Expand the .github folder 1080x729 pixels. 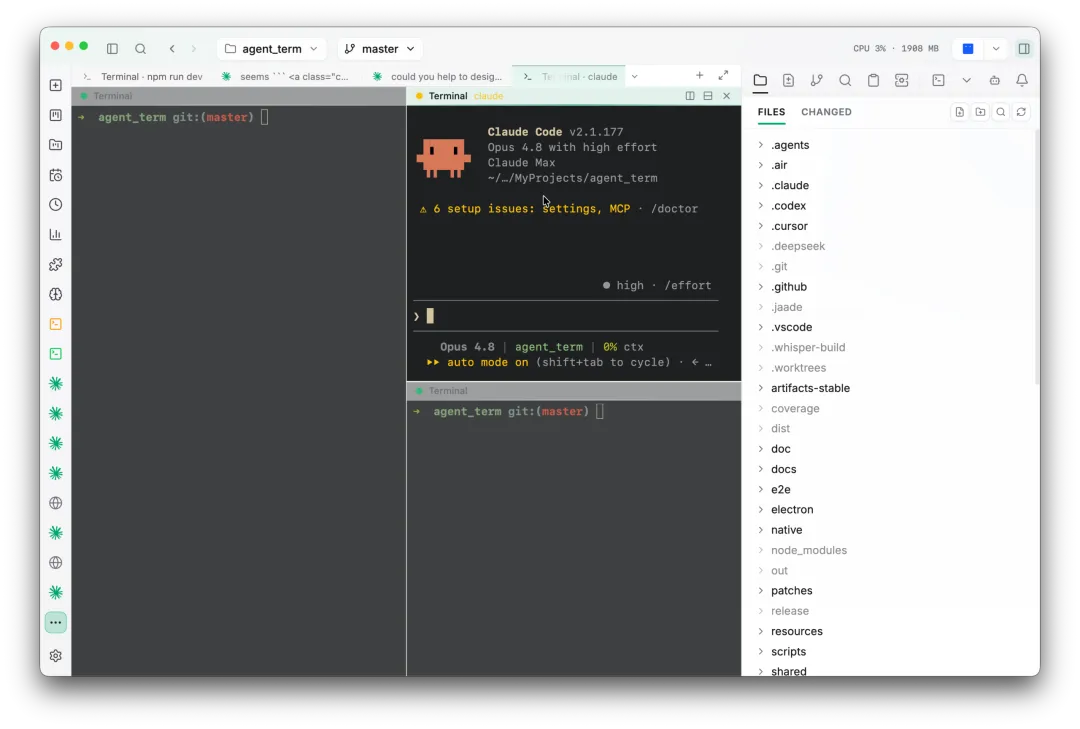click(x=760, y=287)
